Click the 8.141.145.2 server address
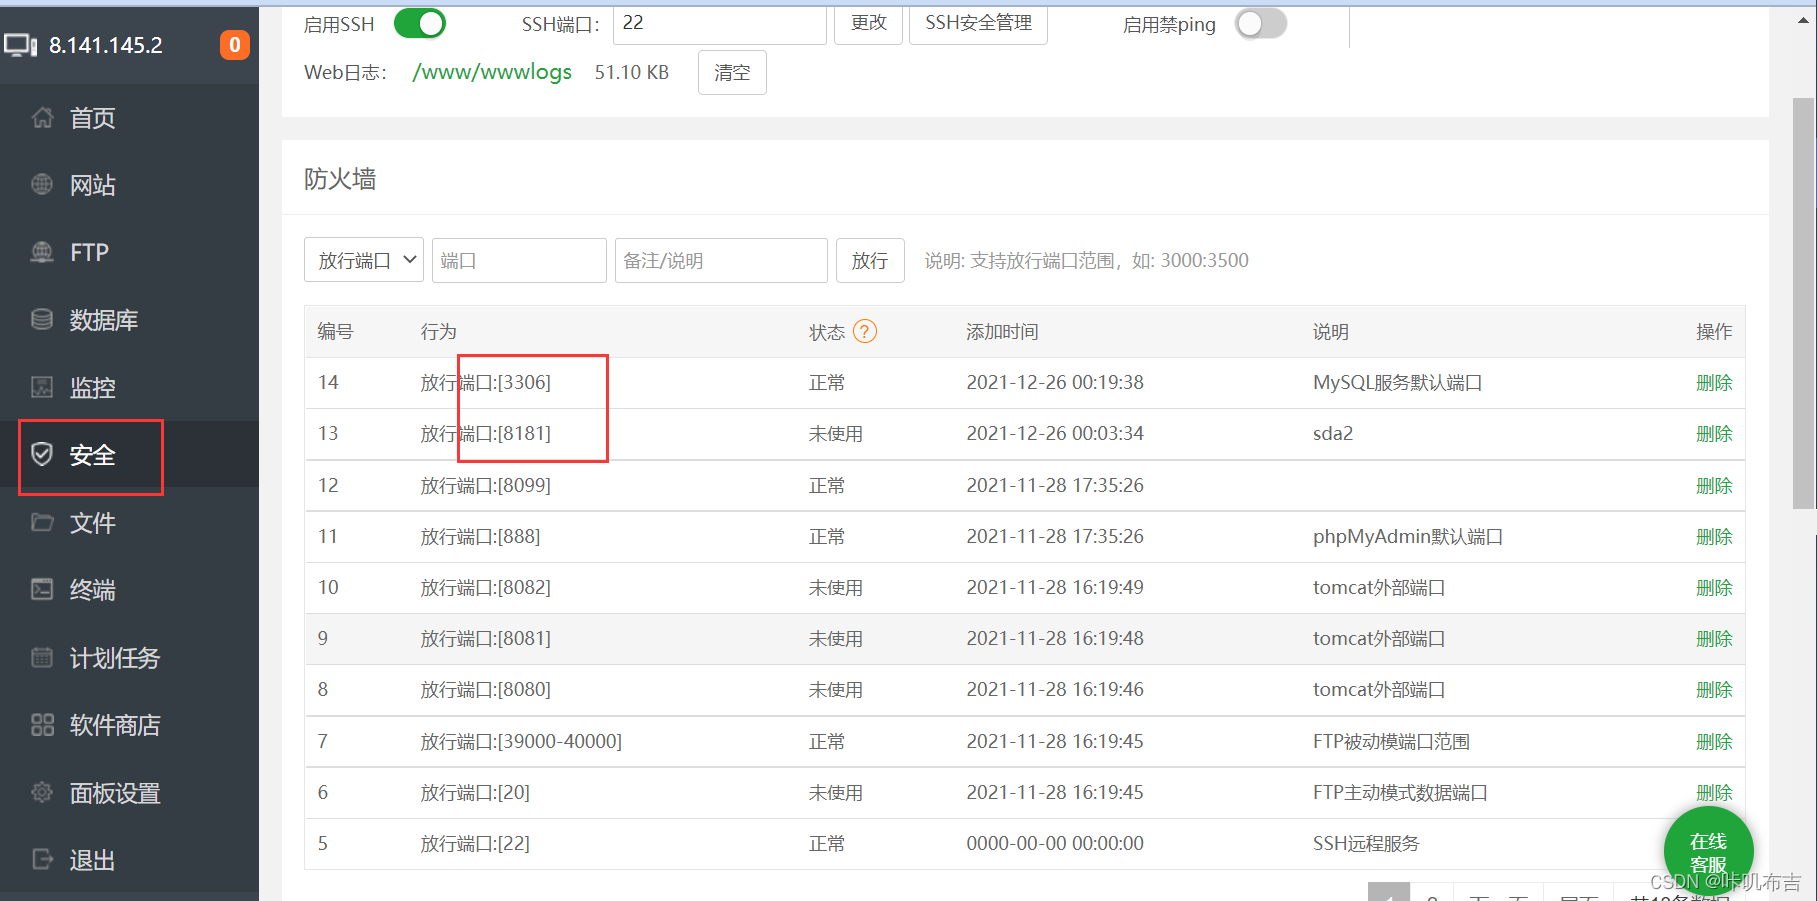The image size is (1817, 901). click(x=106, y=45)
